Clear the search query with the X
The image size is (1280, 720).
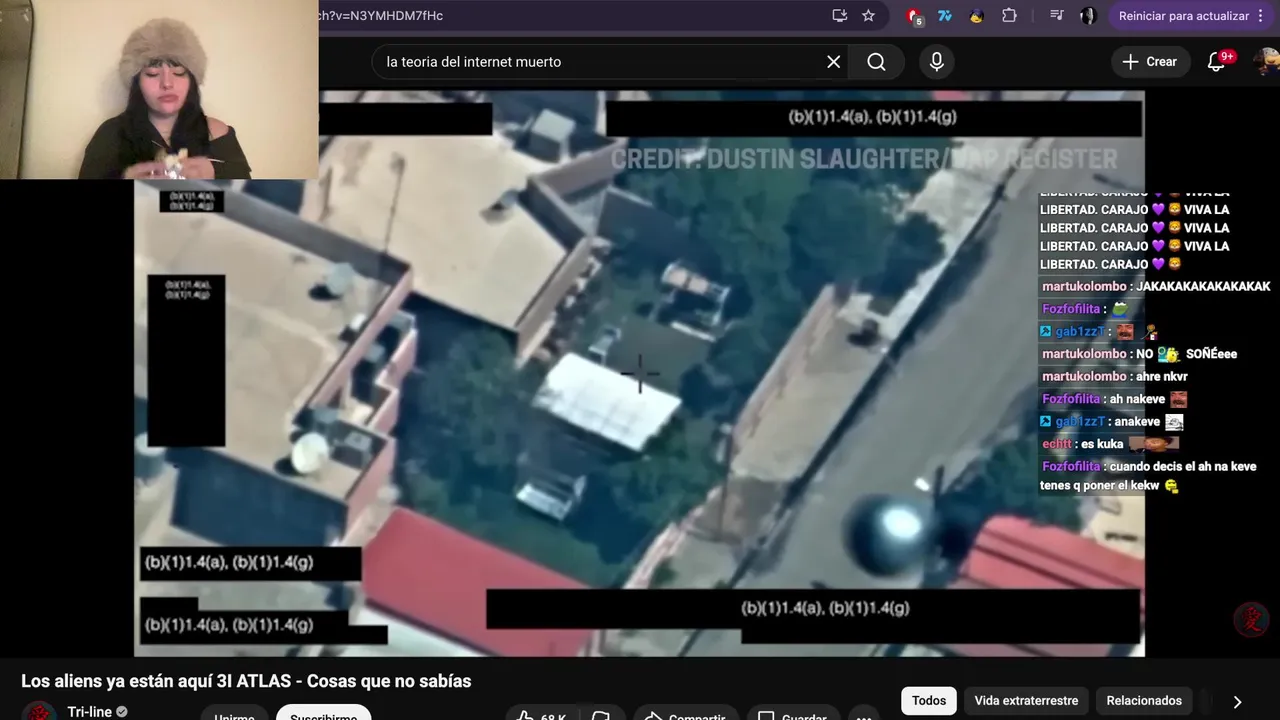[833, 62]
